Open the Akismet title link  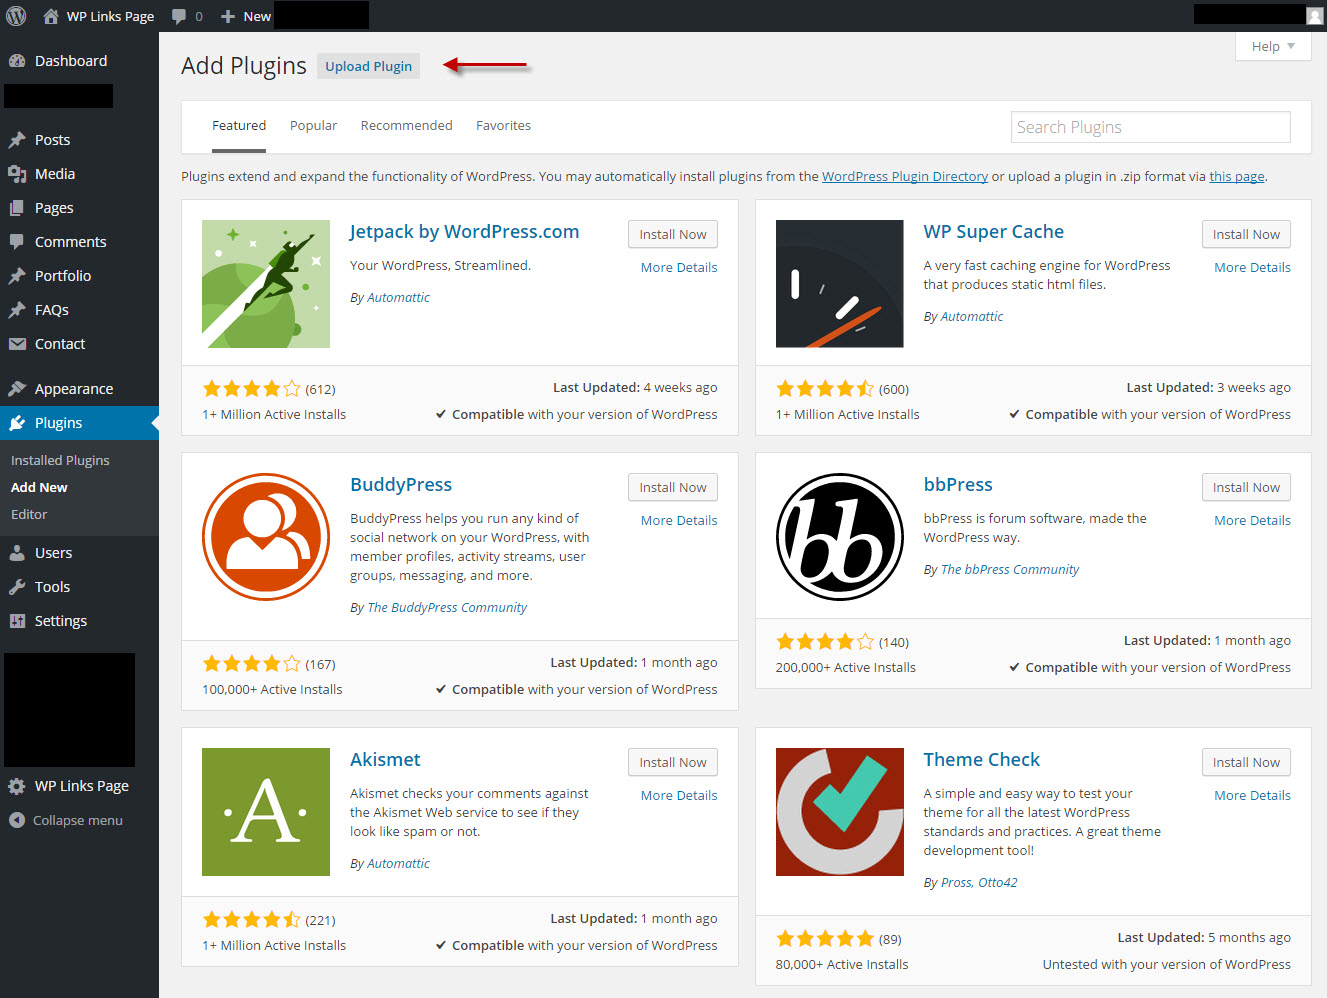point(385,759)
